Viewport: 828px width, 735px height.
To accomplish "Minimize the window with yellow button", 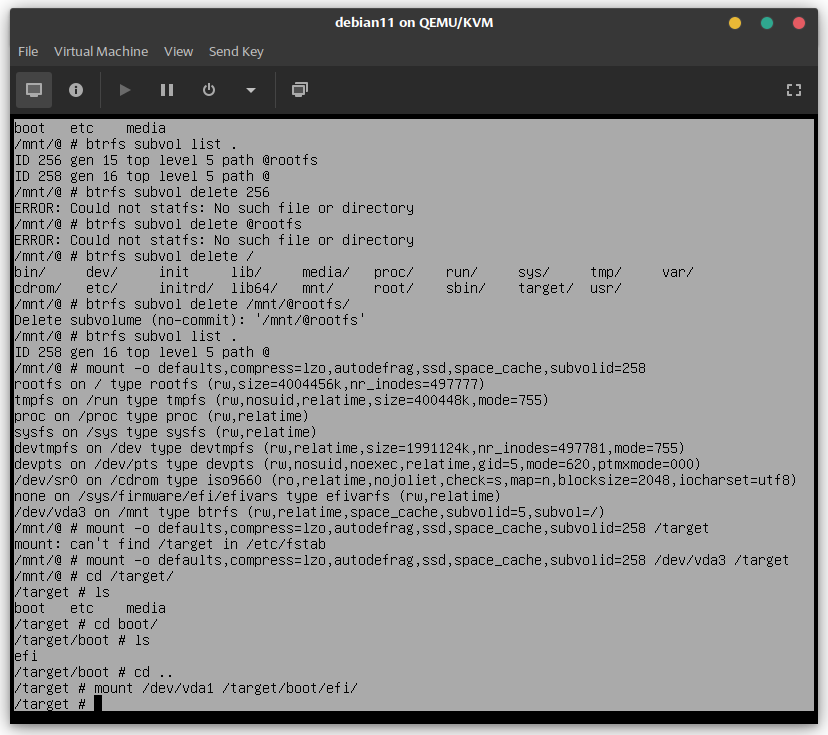I will coord(735,23).
